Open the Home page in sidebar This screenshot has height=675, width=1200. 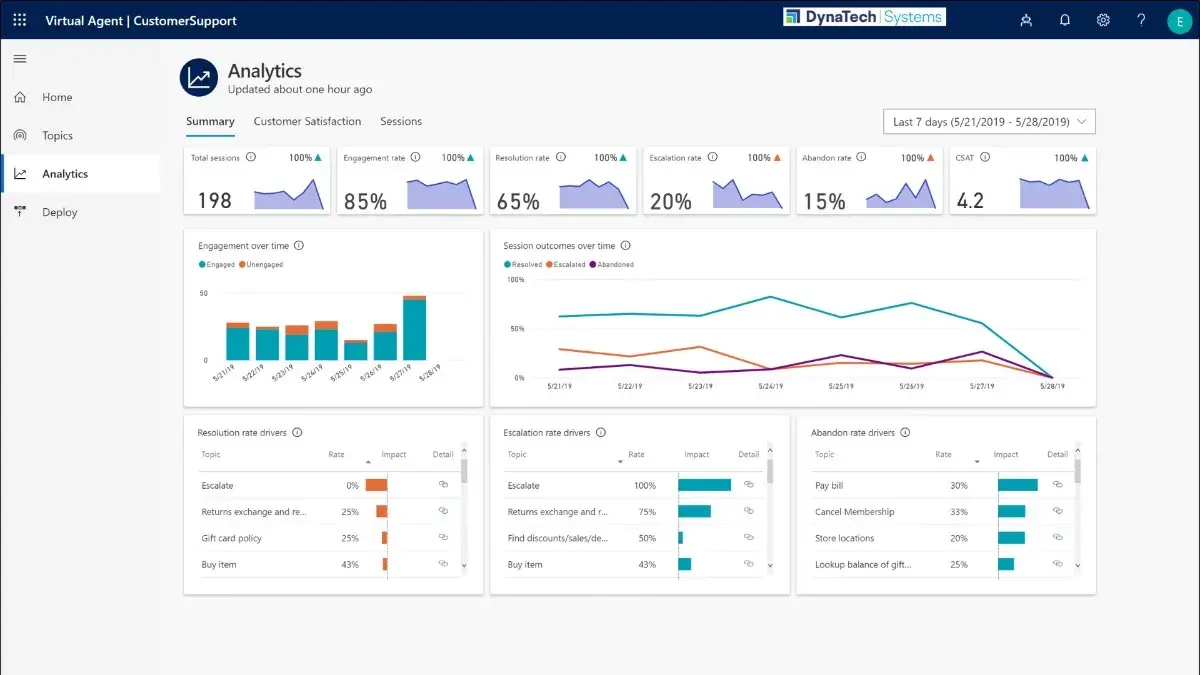pos(57,97)
